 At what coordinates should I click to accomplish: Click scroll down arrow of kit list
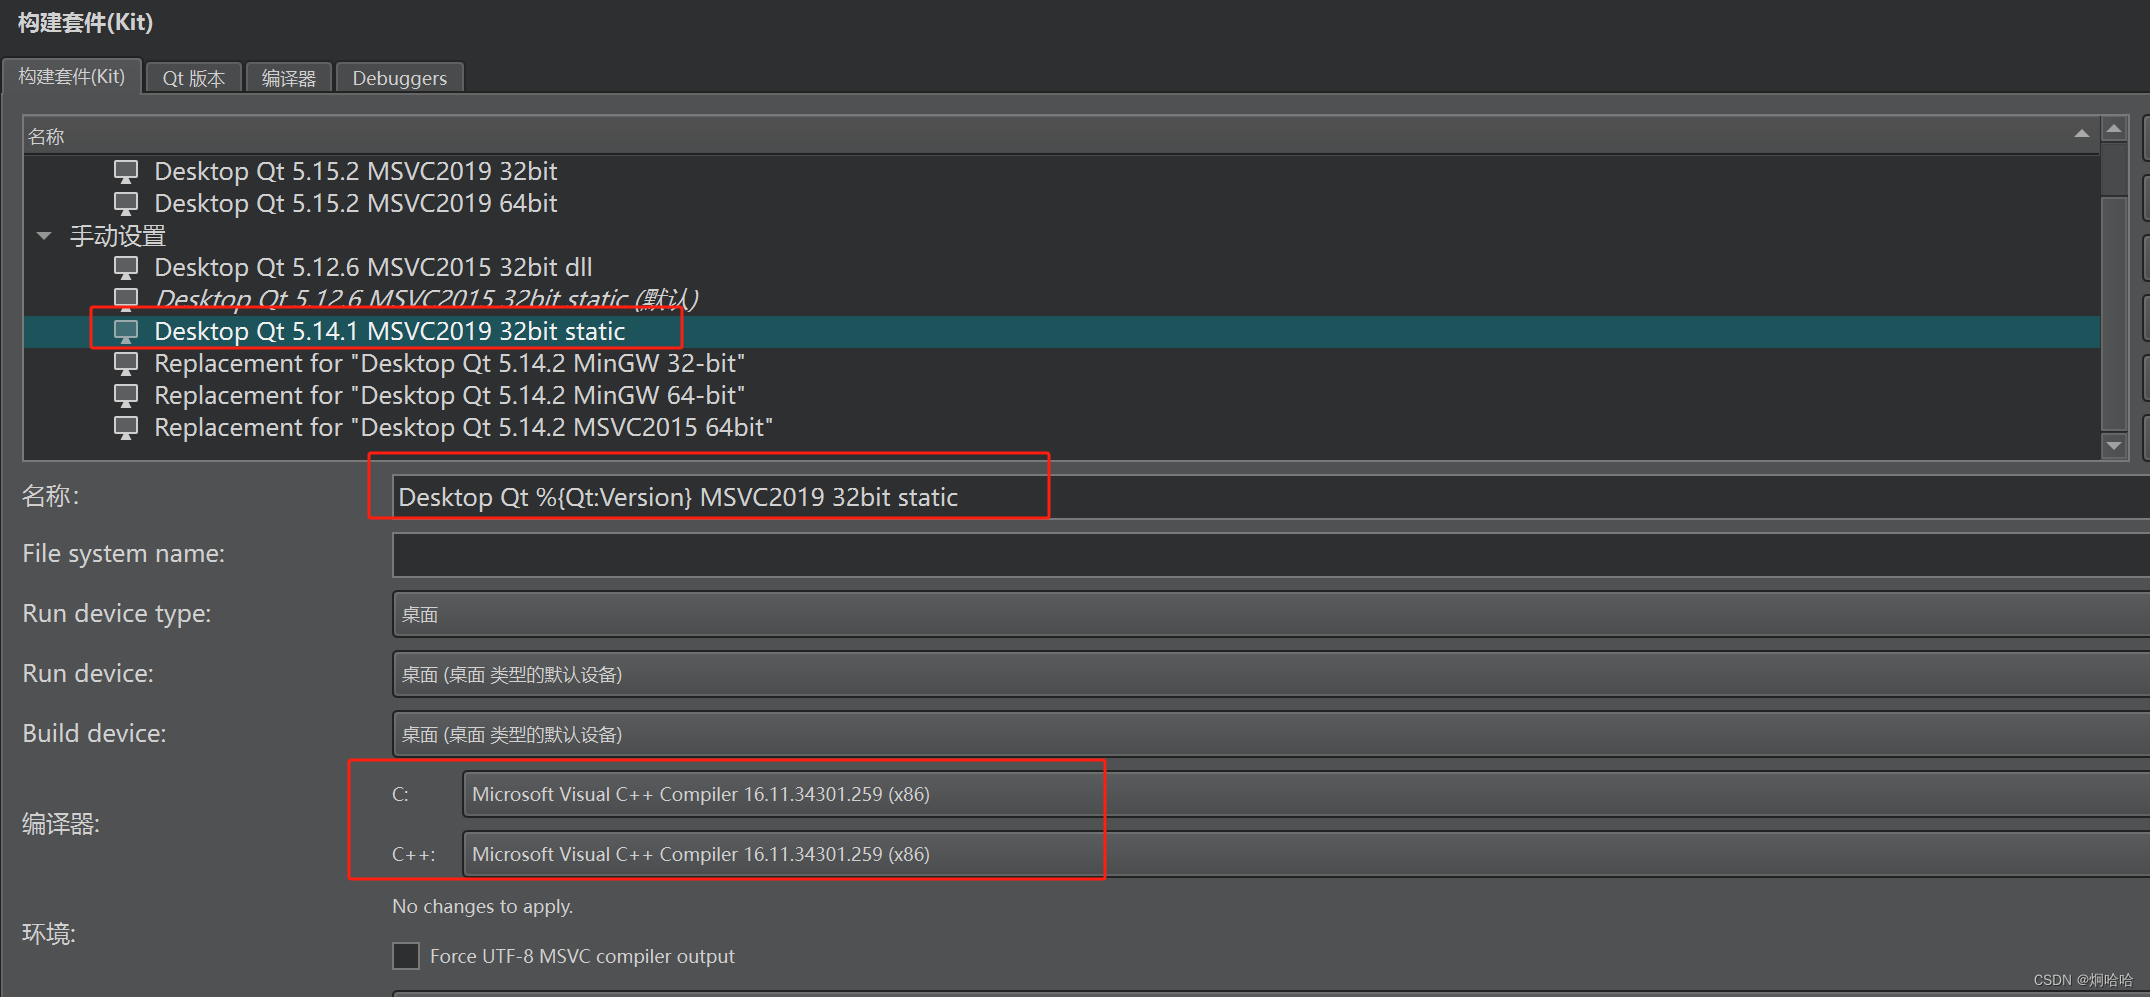tap(2113, 446)
